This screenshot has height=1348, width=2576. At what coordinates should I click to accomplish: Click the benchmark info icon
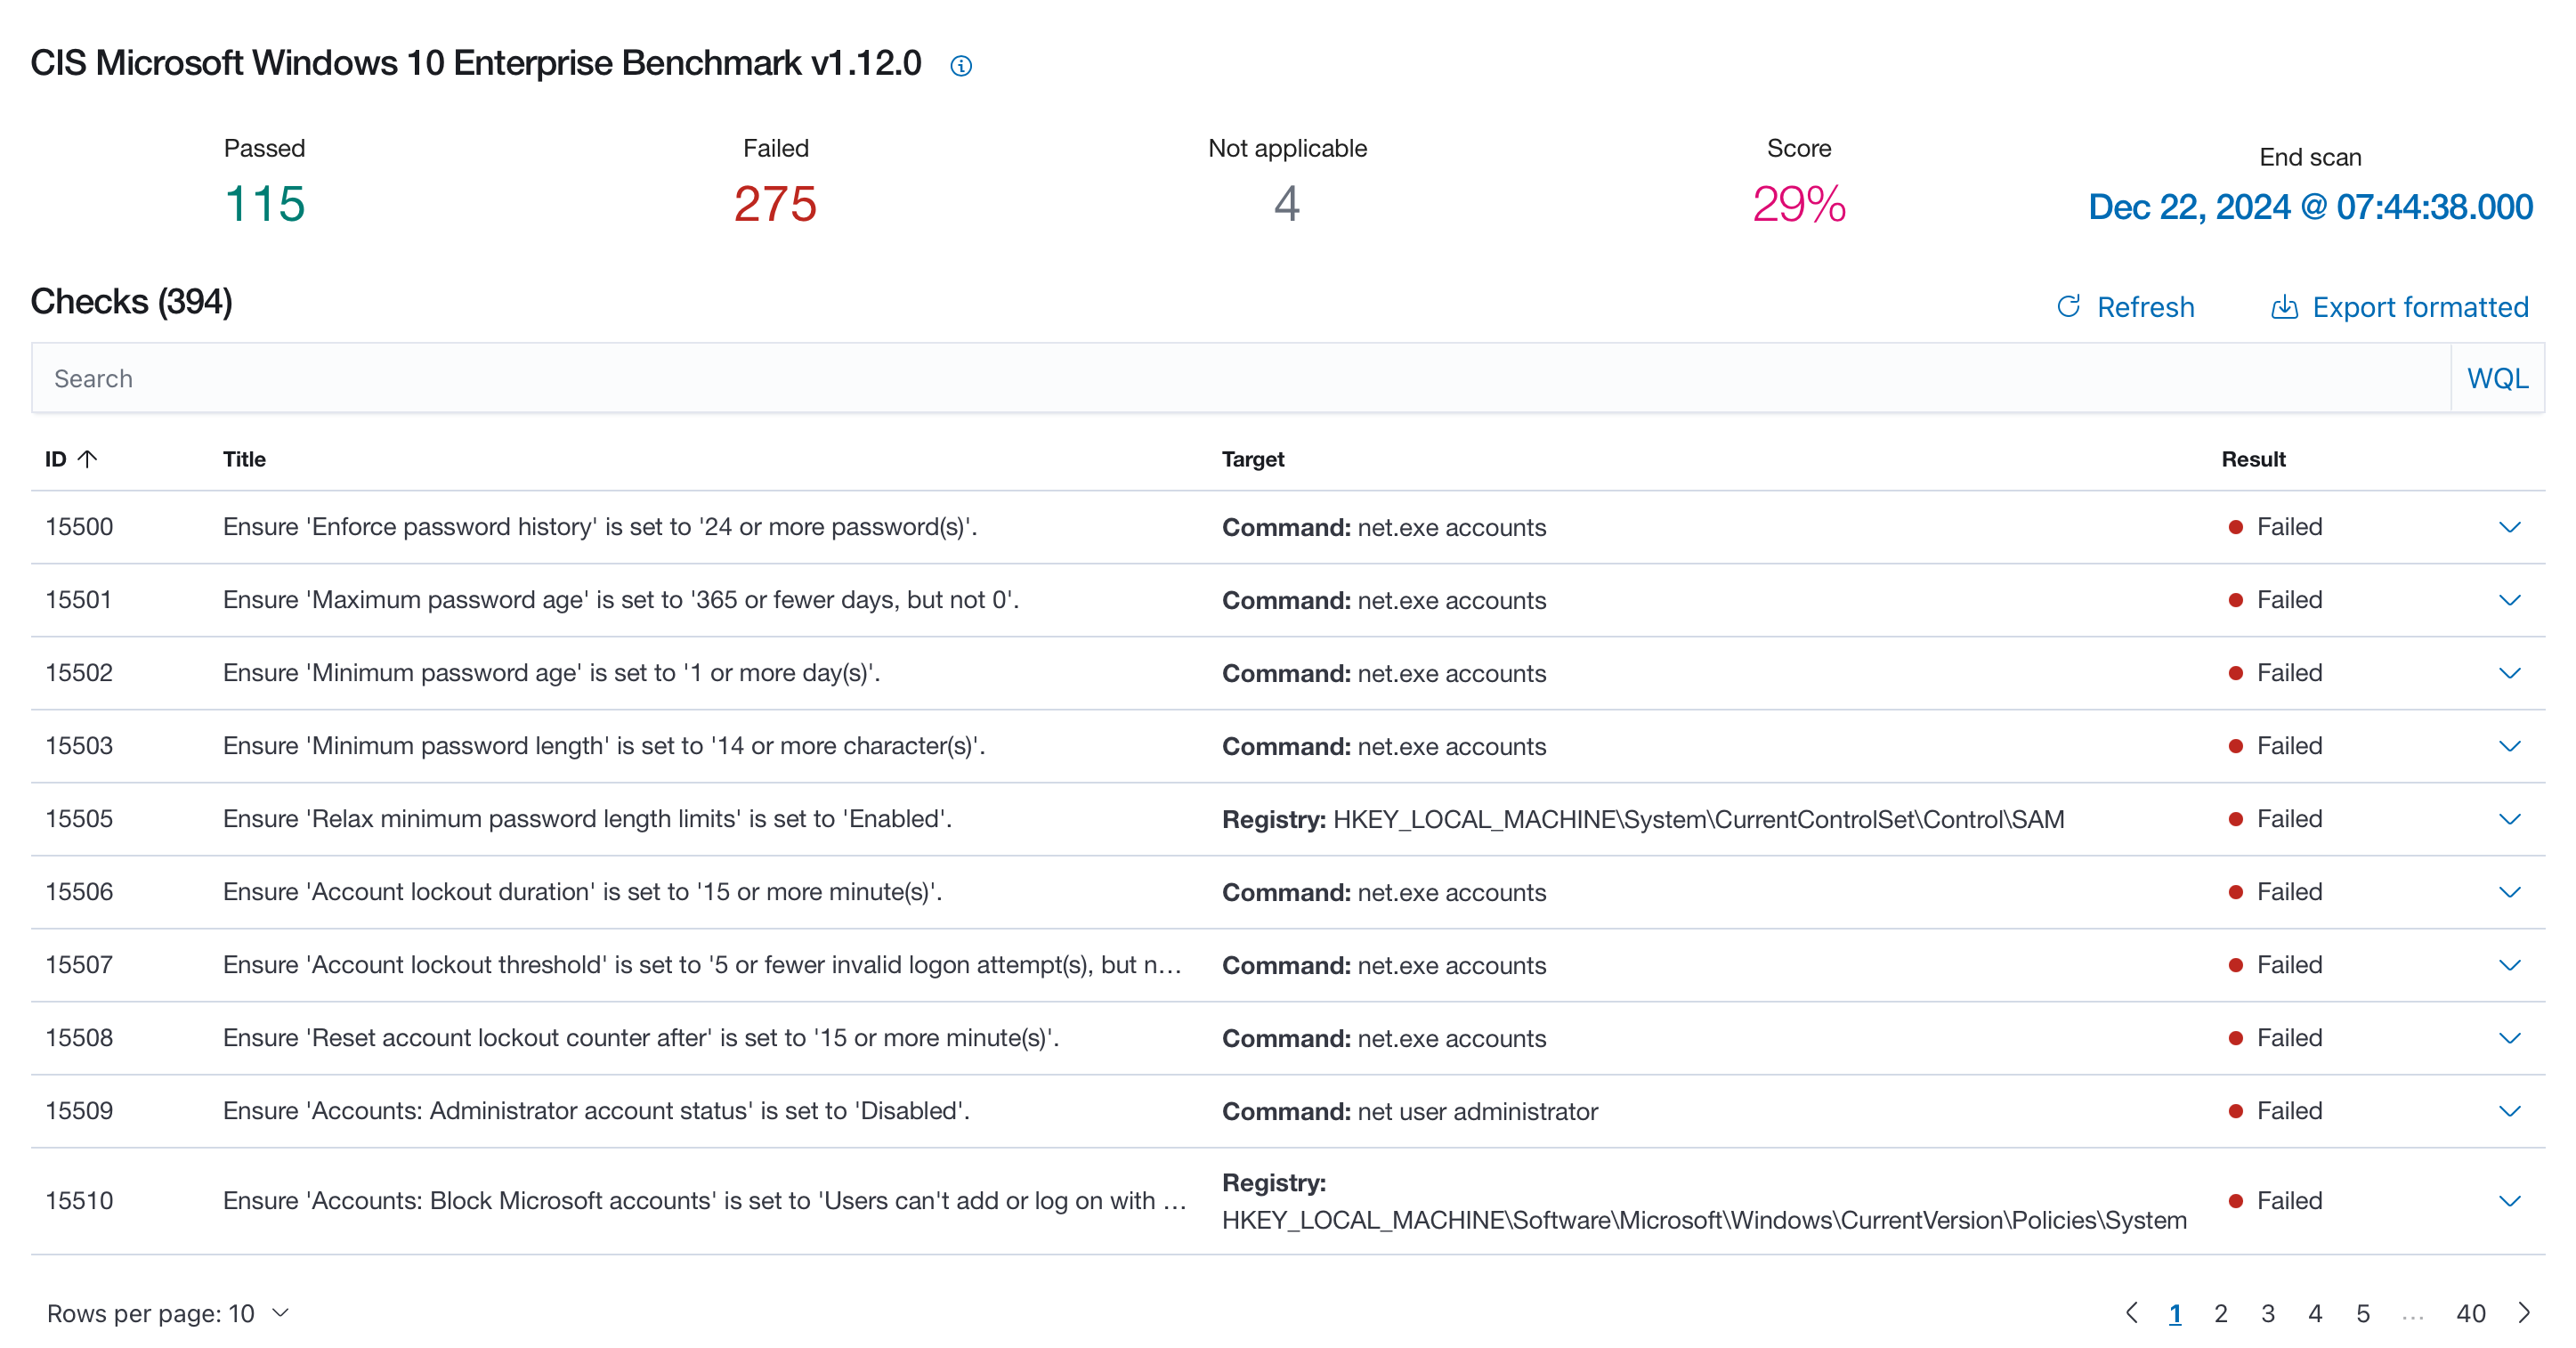click(960, 66)
